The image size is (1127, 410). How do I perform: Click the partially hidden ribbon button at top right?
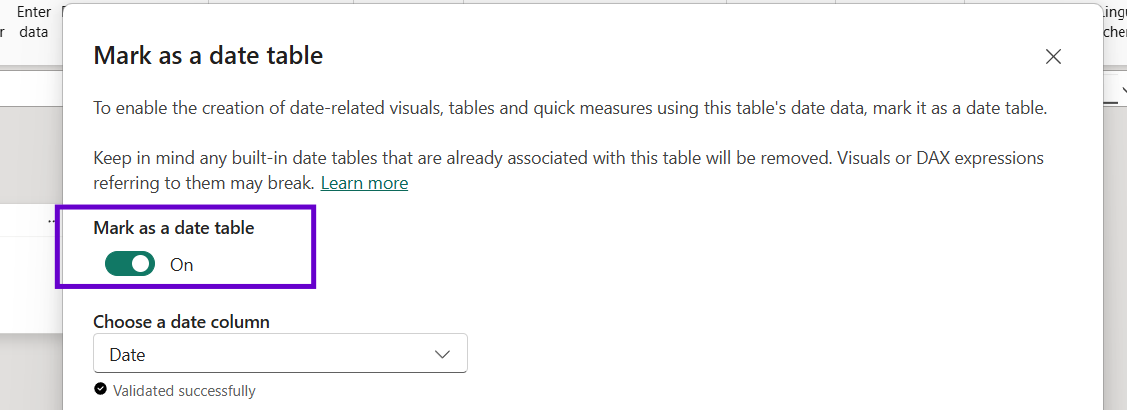point(1113,21)
